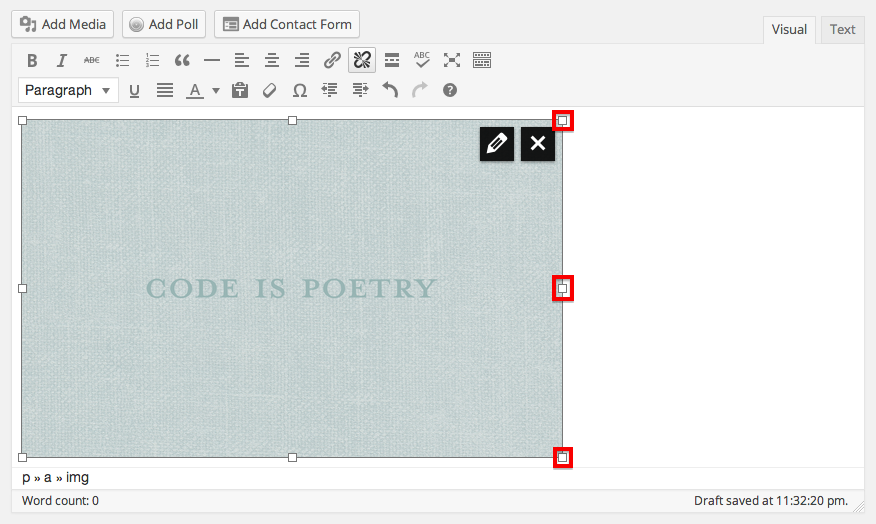Click the pencil edit button on image
Viewport: 876px width, 524px height.
(497, 144)
